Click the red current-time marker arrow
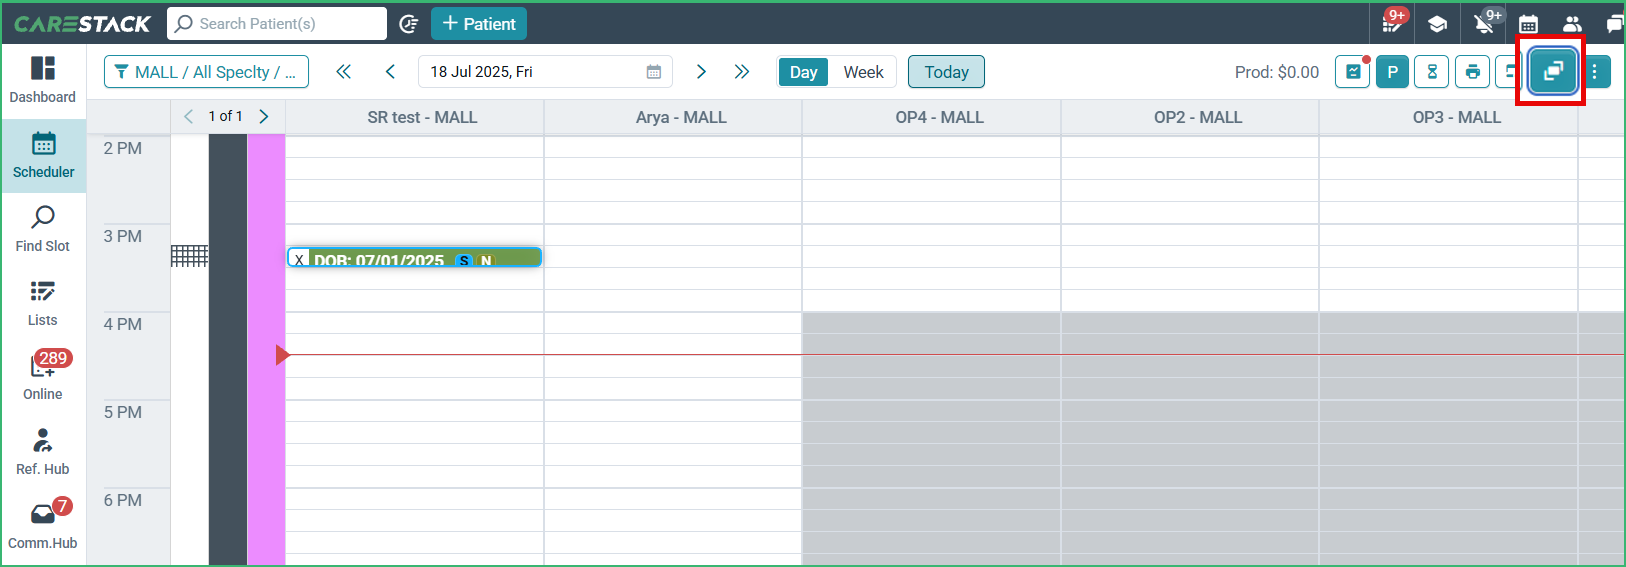1626x567 pixels. point(282,355)
